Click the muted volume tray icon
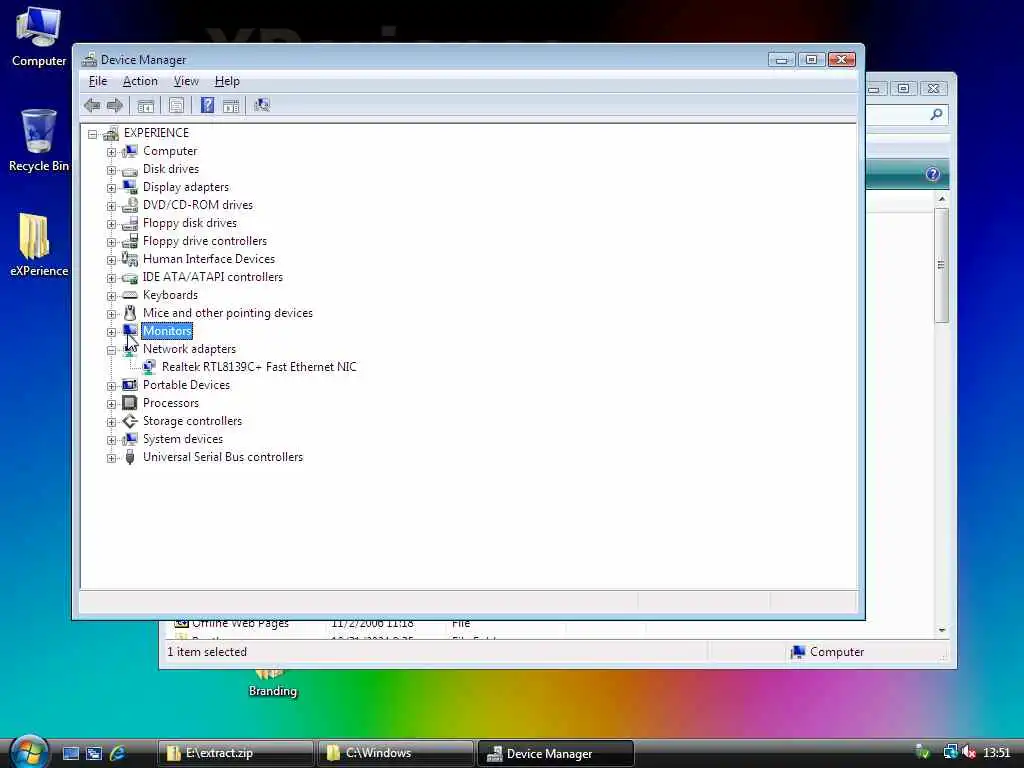The width and height of the screenshot is (1024, 768). coord(968,752)
